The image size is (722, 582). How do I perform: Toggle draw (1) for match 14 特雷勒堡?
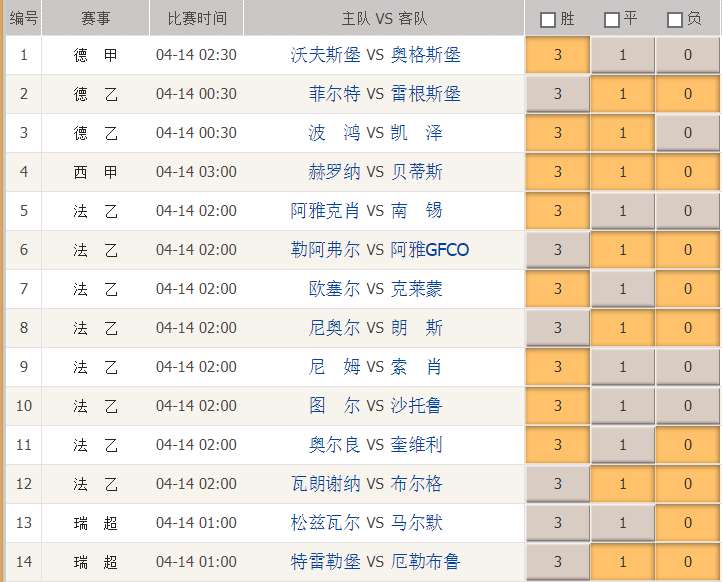pyautogui.click(x=623, y=562)
